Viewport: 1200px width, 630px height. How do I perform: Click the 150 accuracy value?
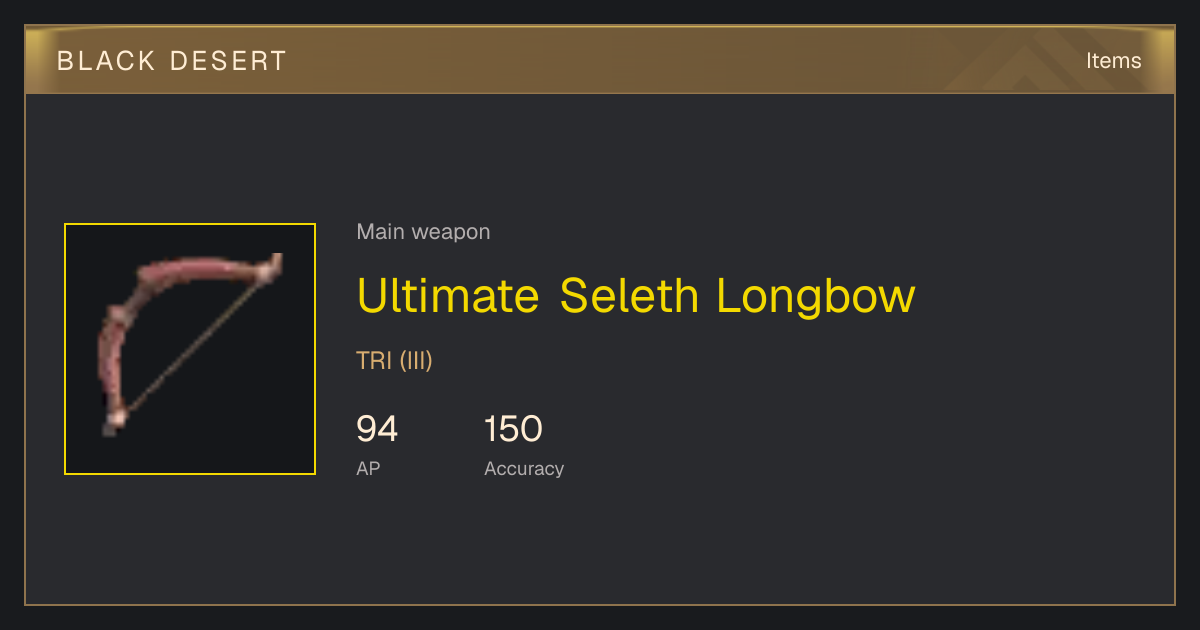(x=513, y=429)
